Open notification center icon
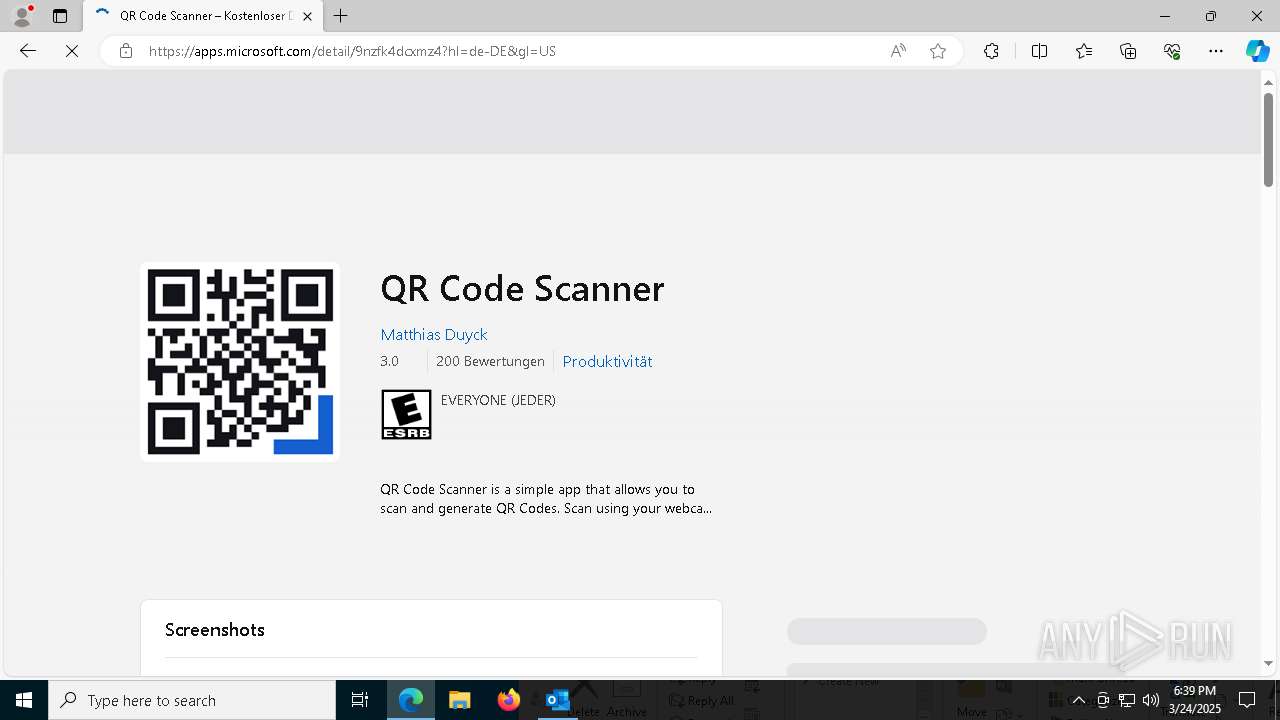The height and width of the screenshot is (720, 1280). point(1247,700)
